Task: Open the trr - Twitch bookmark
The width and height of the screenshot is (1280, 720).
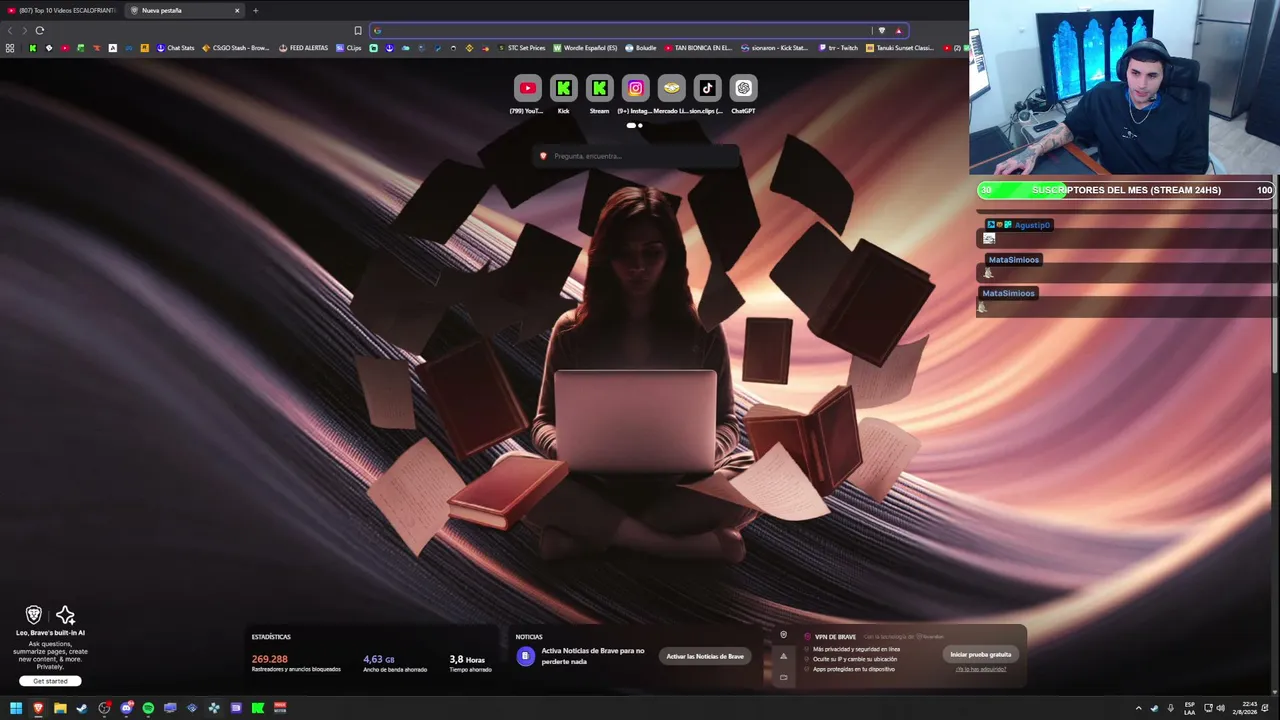Action: [x=838, y=48]
